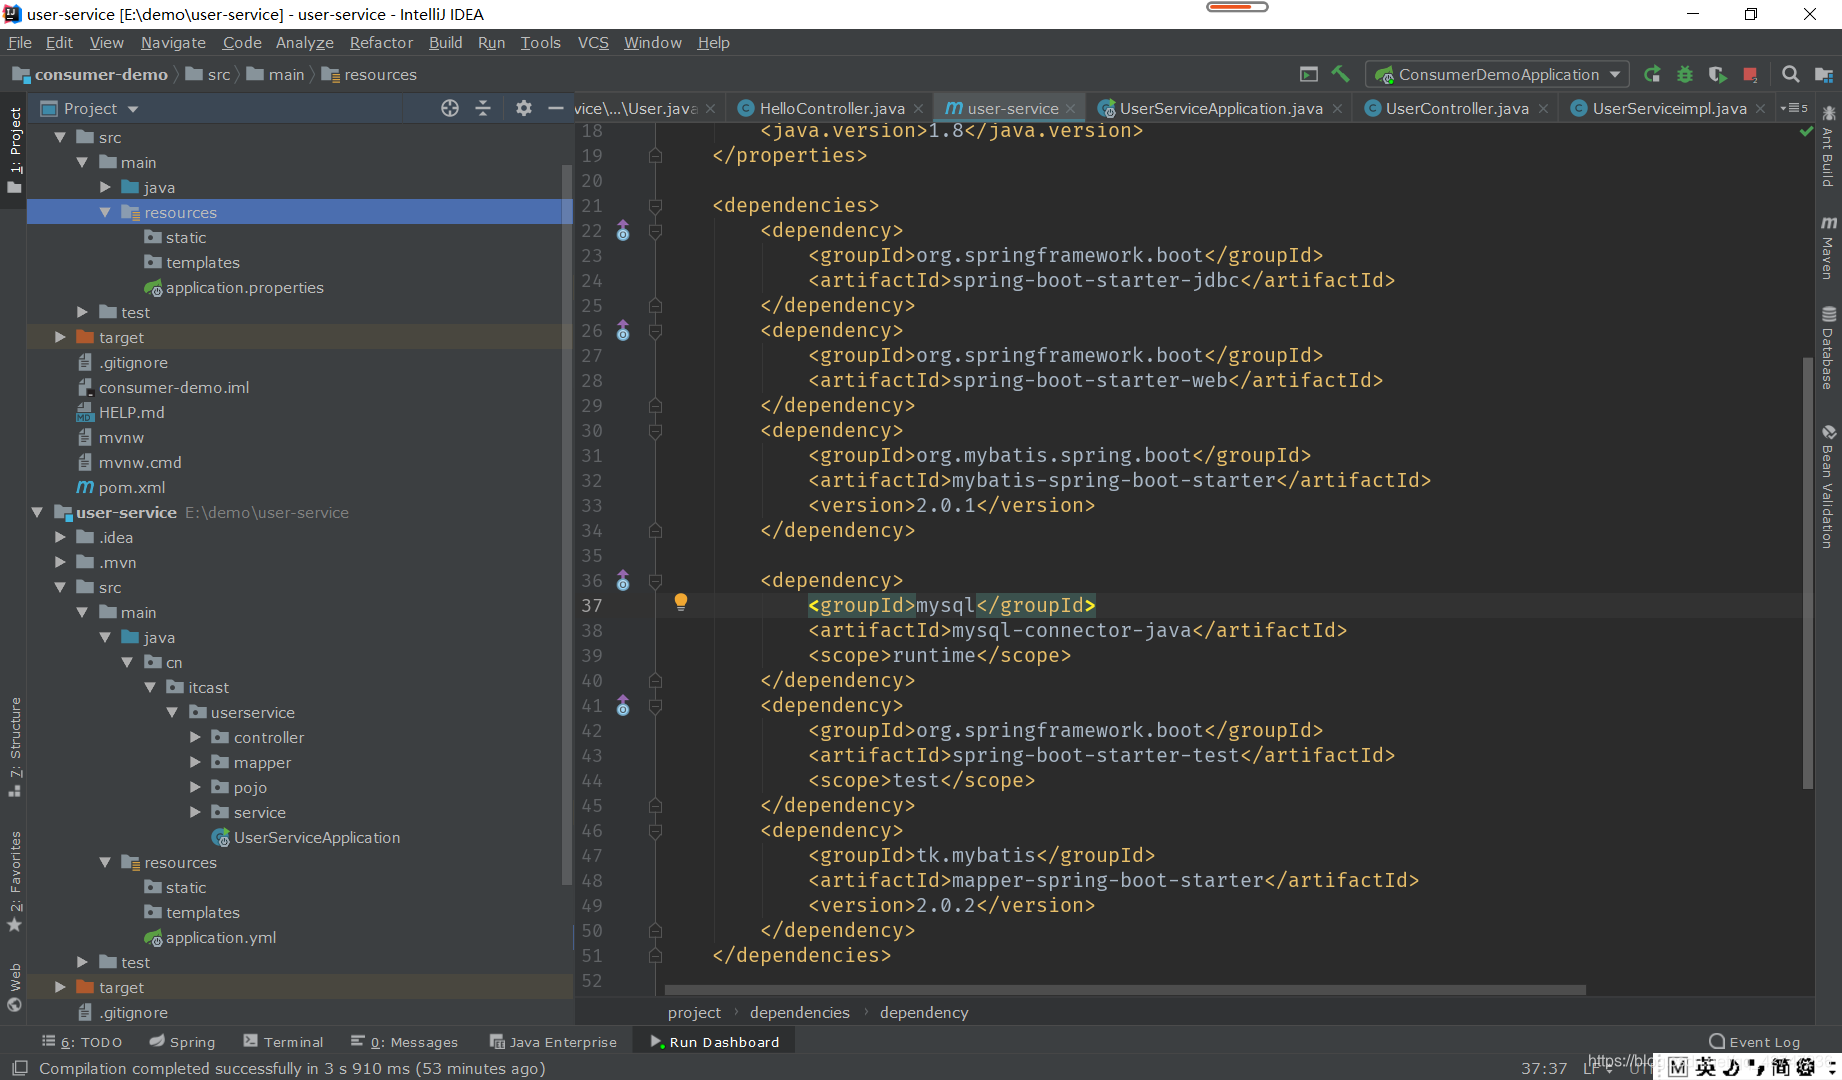
Task: Collapse the consumer-demo resources folder
Action: point(105,212)
